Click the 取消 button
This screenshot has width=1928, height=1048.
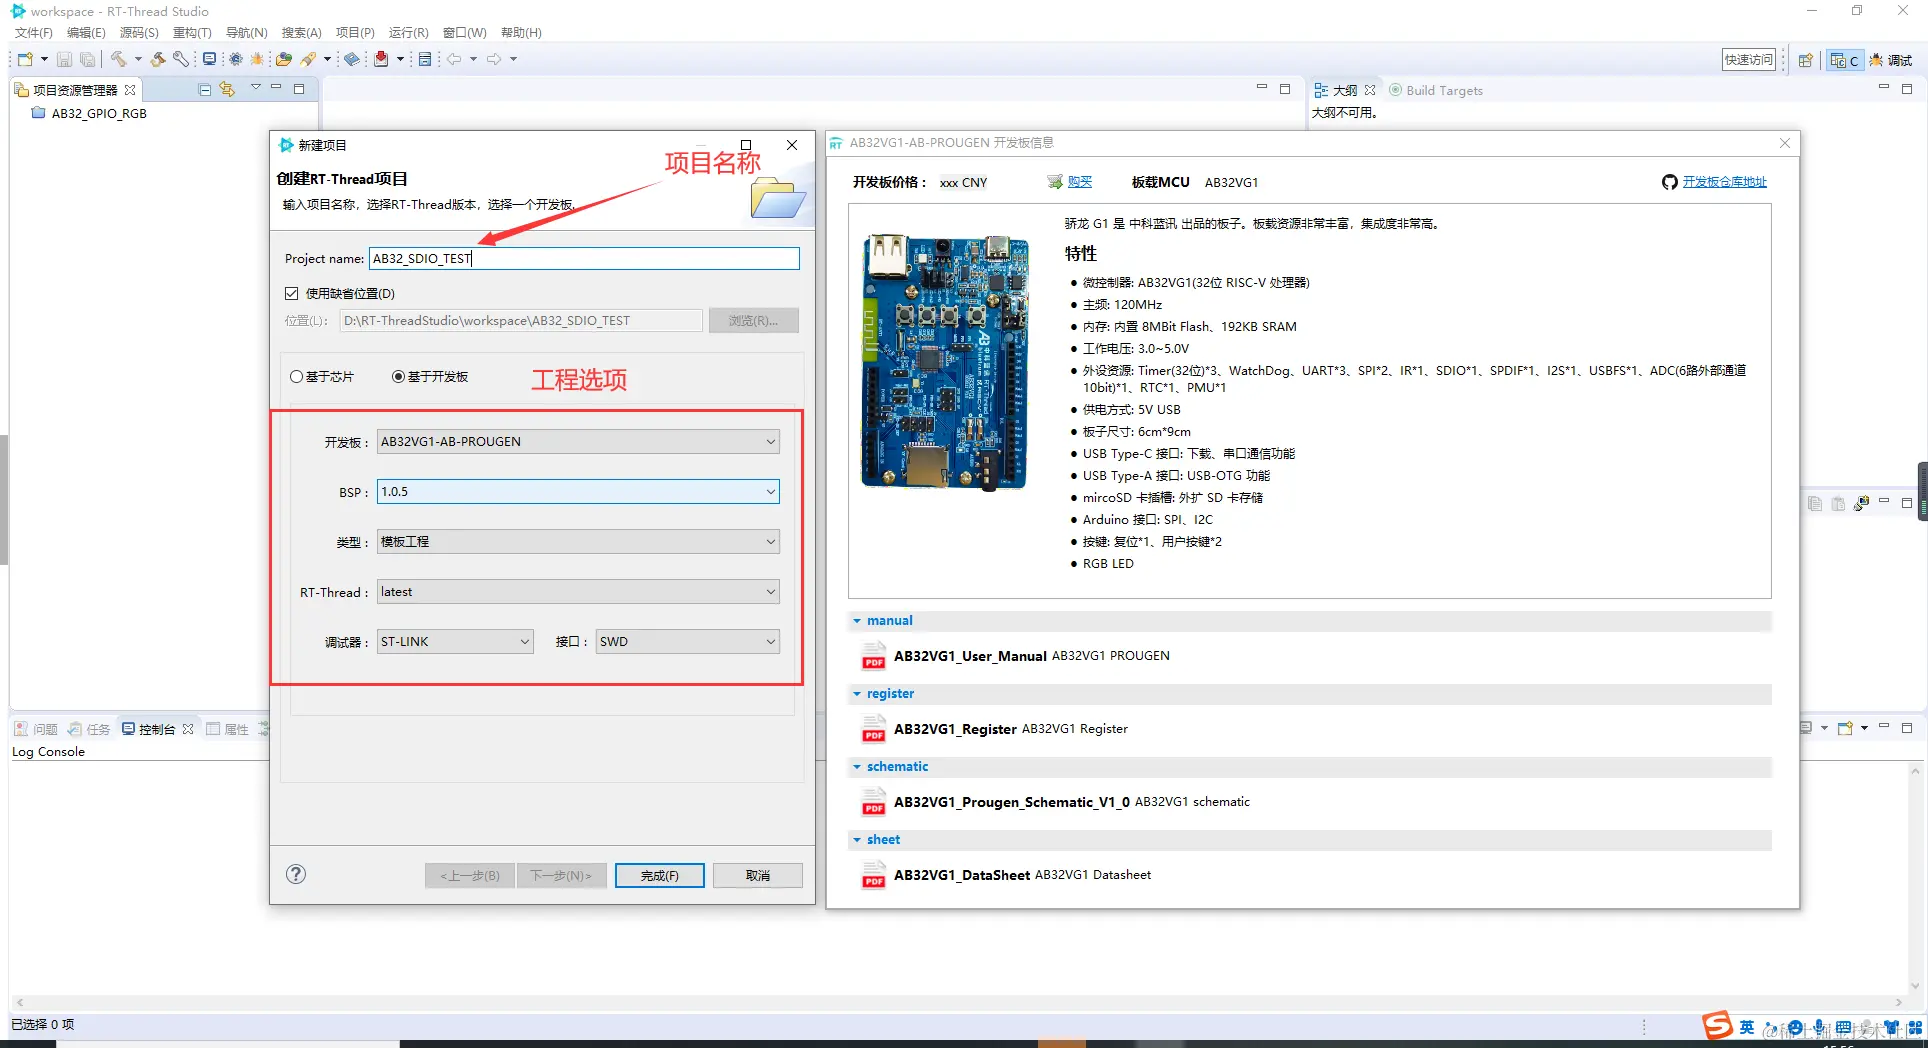pyautogui.click(x=758, y=876)
